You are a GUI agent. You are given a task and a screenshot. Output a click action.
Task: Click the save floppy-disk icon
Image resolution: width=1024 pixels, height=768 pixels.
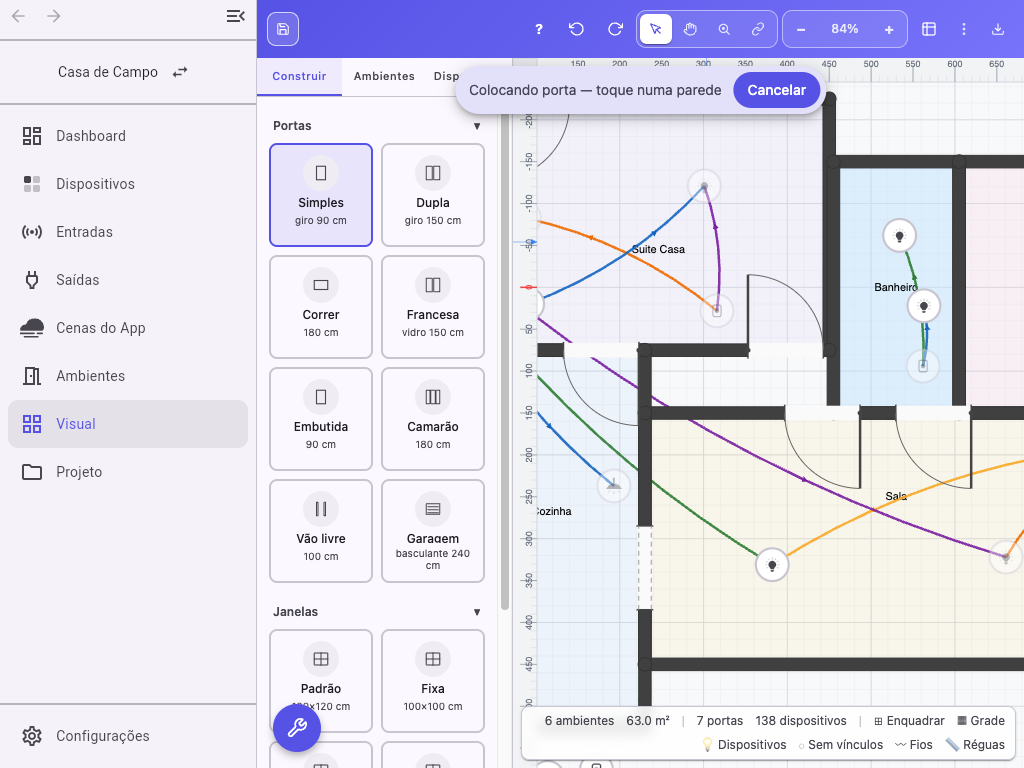pyautogui.click(x=283, y=29)
